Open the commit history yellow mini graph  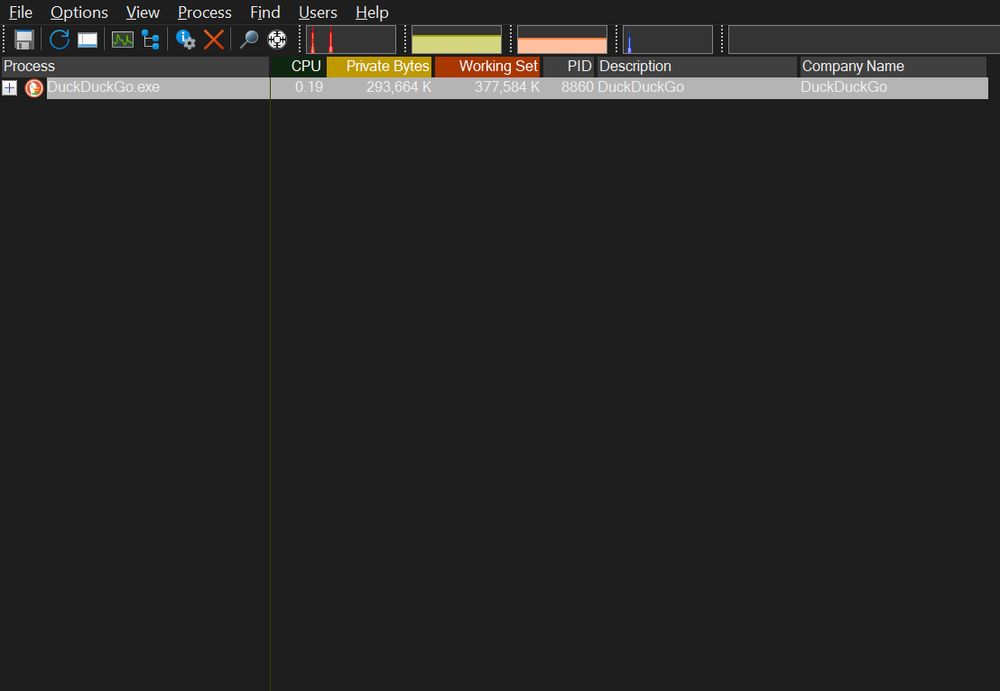tap(457, 40)
